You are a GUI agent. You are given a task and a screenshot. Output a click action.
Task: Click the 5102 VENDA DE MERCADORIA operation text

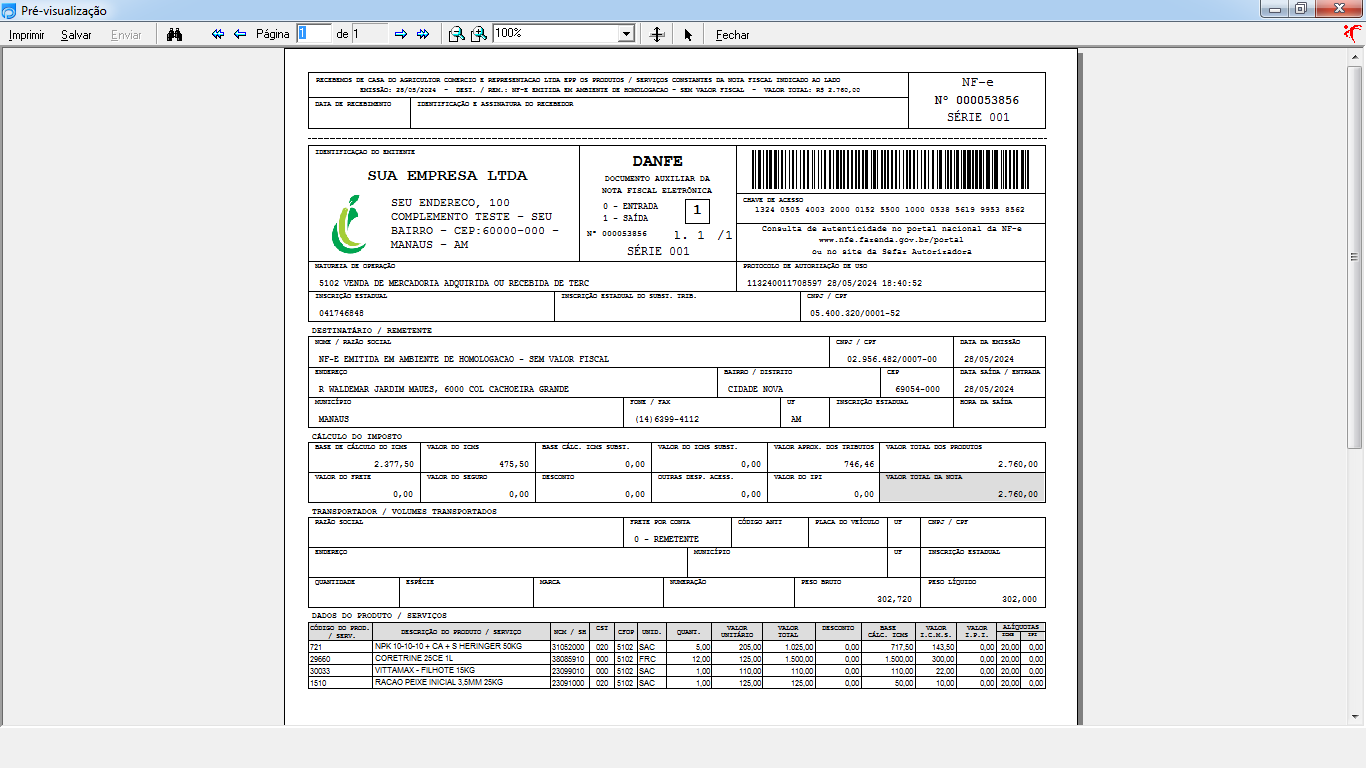click(454, 283)
